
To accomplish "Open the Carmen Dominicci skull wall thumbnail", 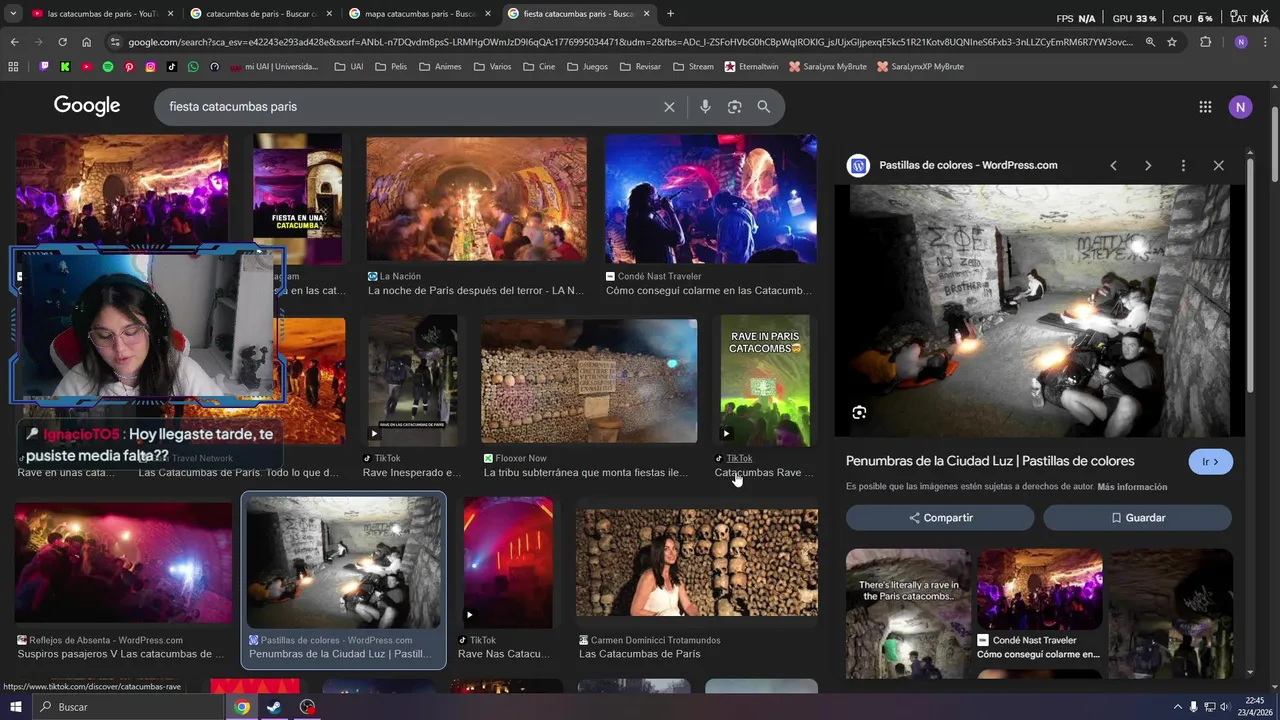I will 697,563.
